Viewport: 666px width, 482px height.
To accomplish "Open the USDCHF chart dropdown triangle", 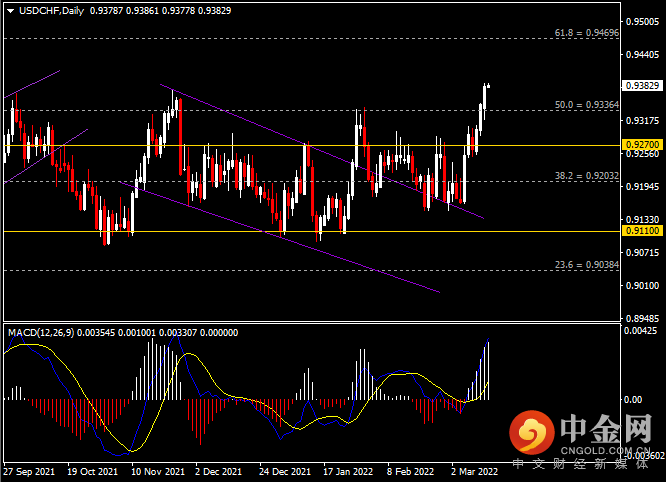I will pyautogui.click(x=11, y=11).
